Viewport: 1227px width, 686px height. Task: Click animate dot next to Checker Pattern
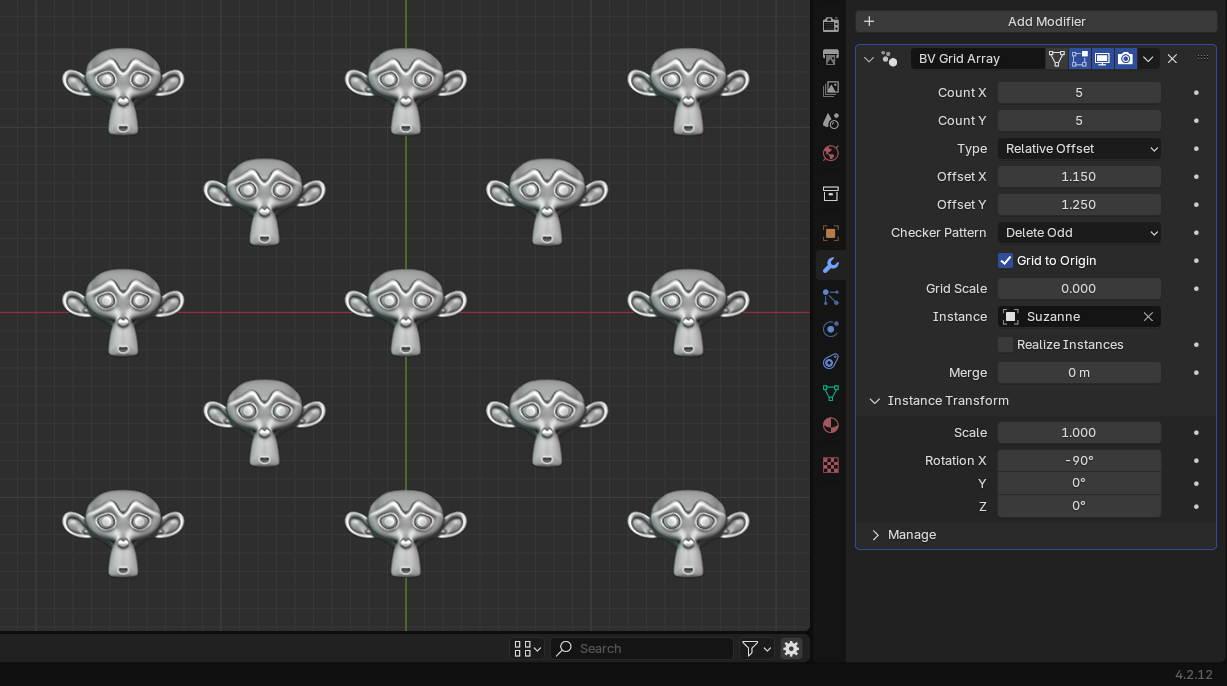[x=1196, y=233]
